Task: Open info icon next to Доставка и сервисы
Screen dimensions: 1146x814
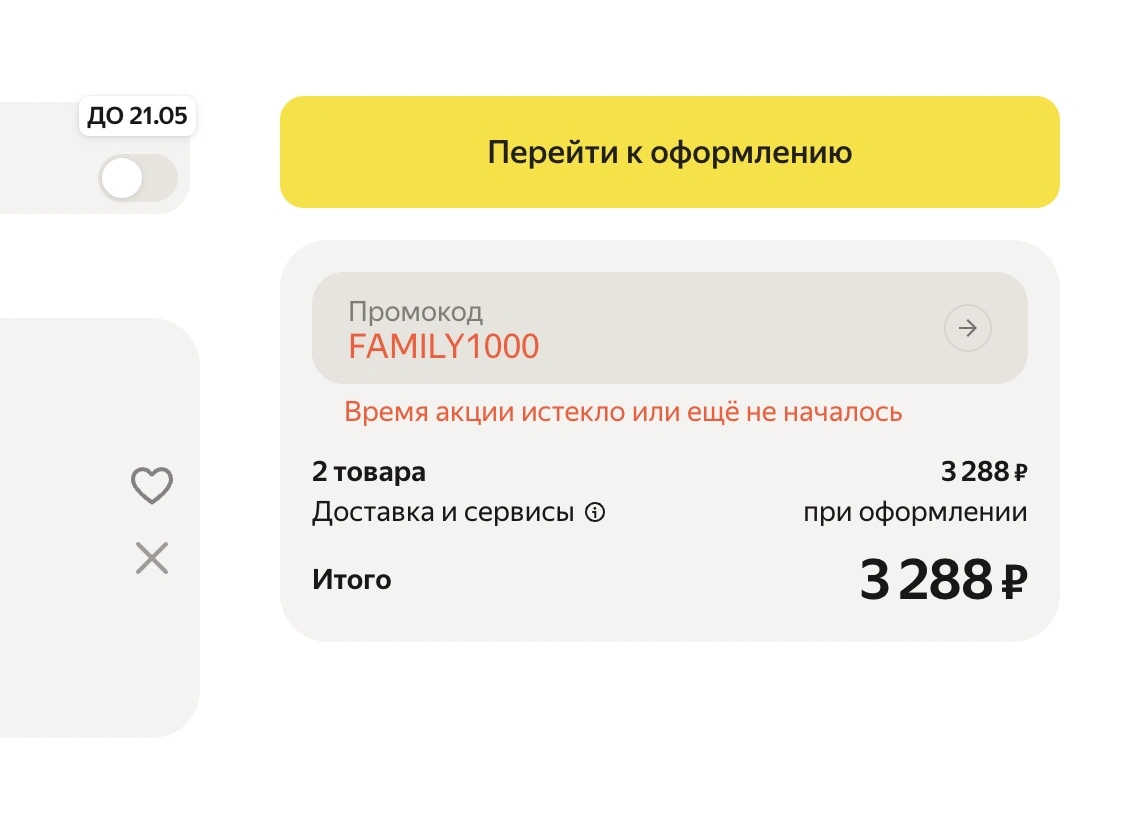Action: pyautogui.click(x=595, y=512)
